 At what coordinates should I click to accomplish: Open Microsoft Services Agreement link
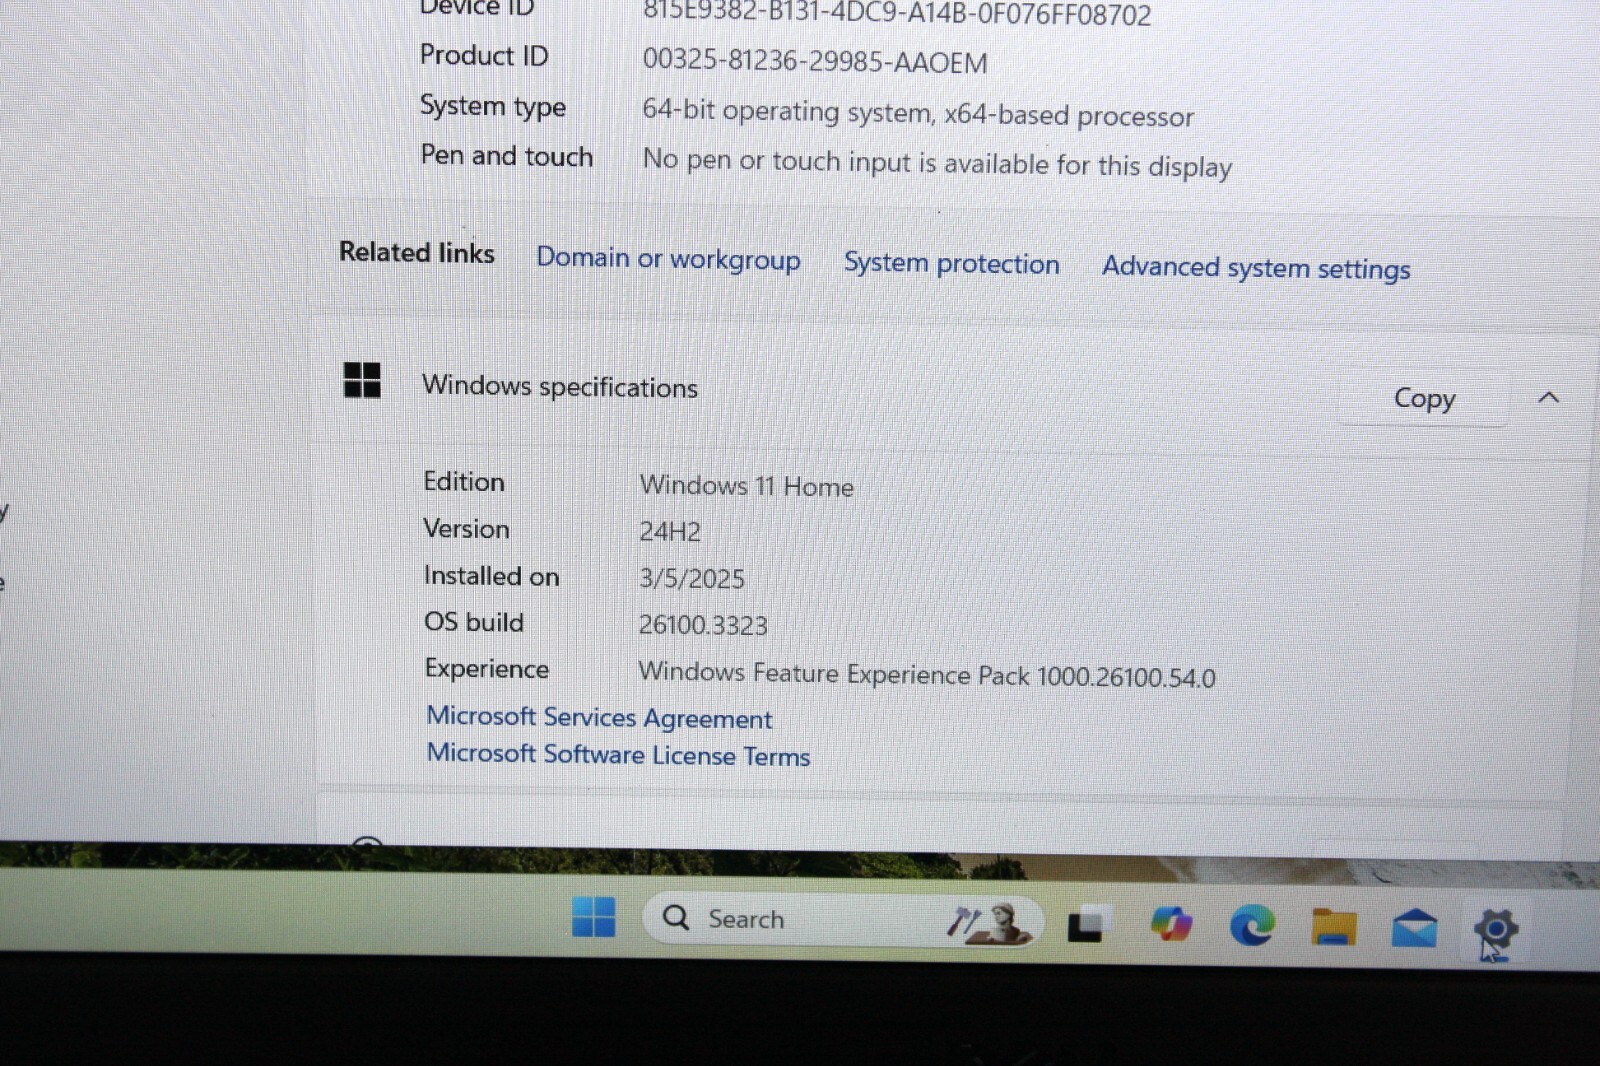pos(599,717)
